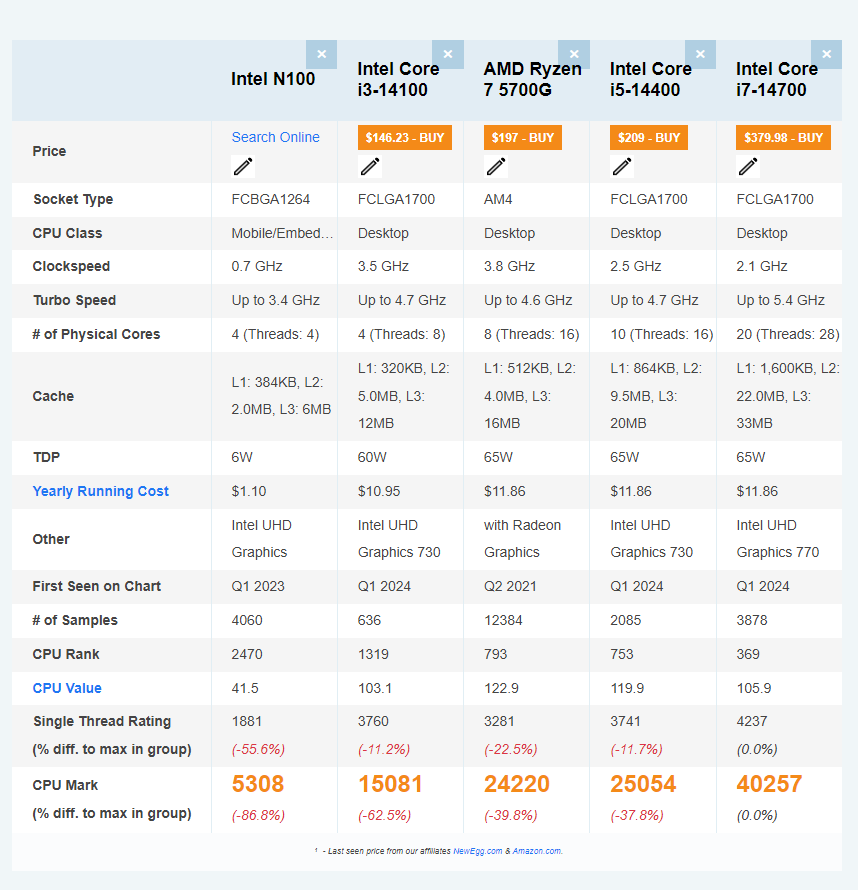This screenshot has height=890, width=858.
Task: Click the (-86.8%) CPU Mark difference
Action: click(x=258, y=816)
